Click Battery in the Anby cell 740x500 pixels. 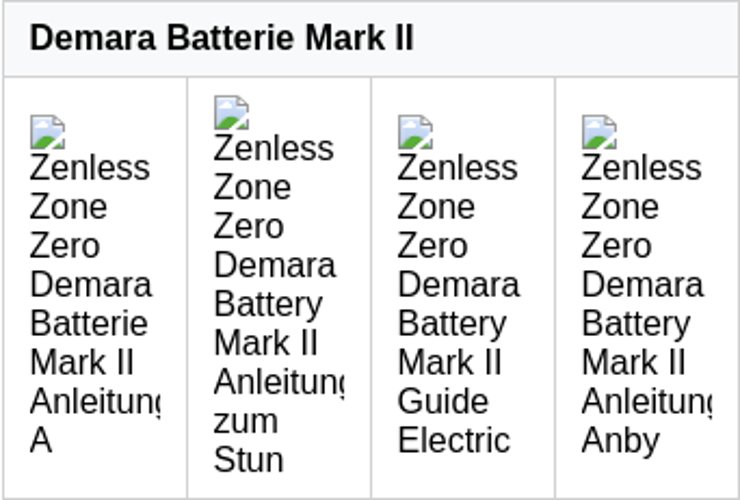click(x=636, y=323)
